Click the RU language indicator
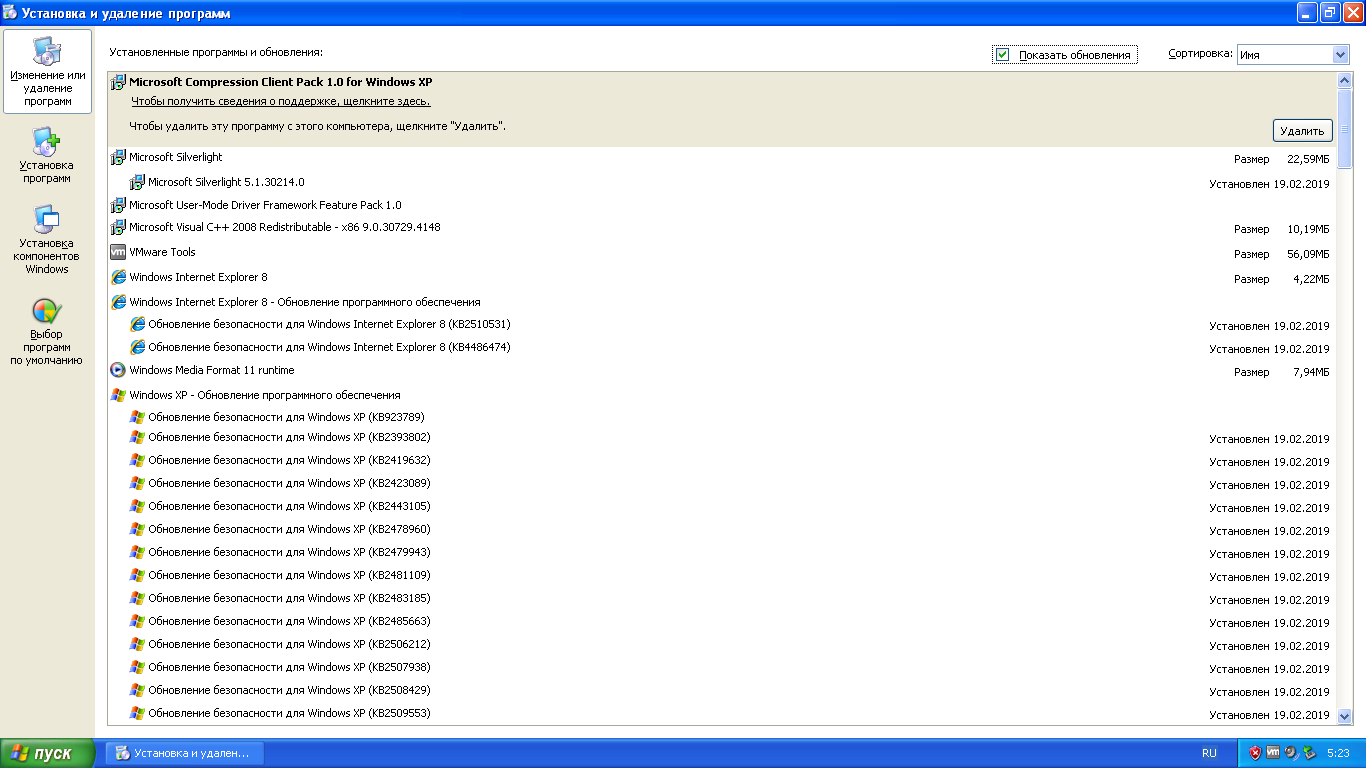Image resolution: width=1366 pixels, height=768 pixels. 1209,753
